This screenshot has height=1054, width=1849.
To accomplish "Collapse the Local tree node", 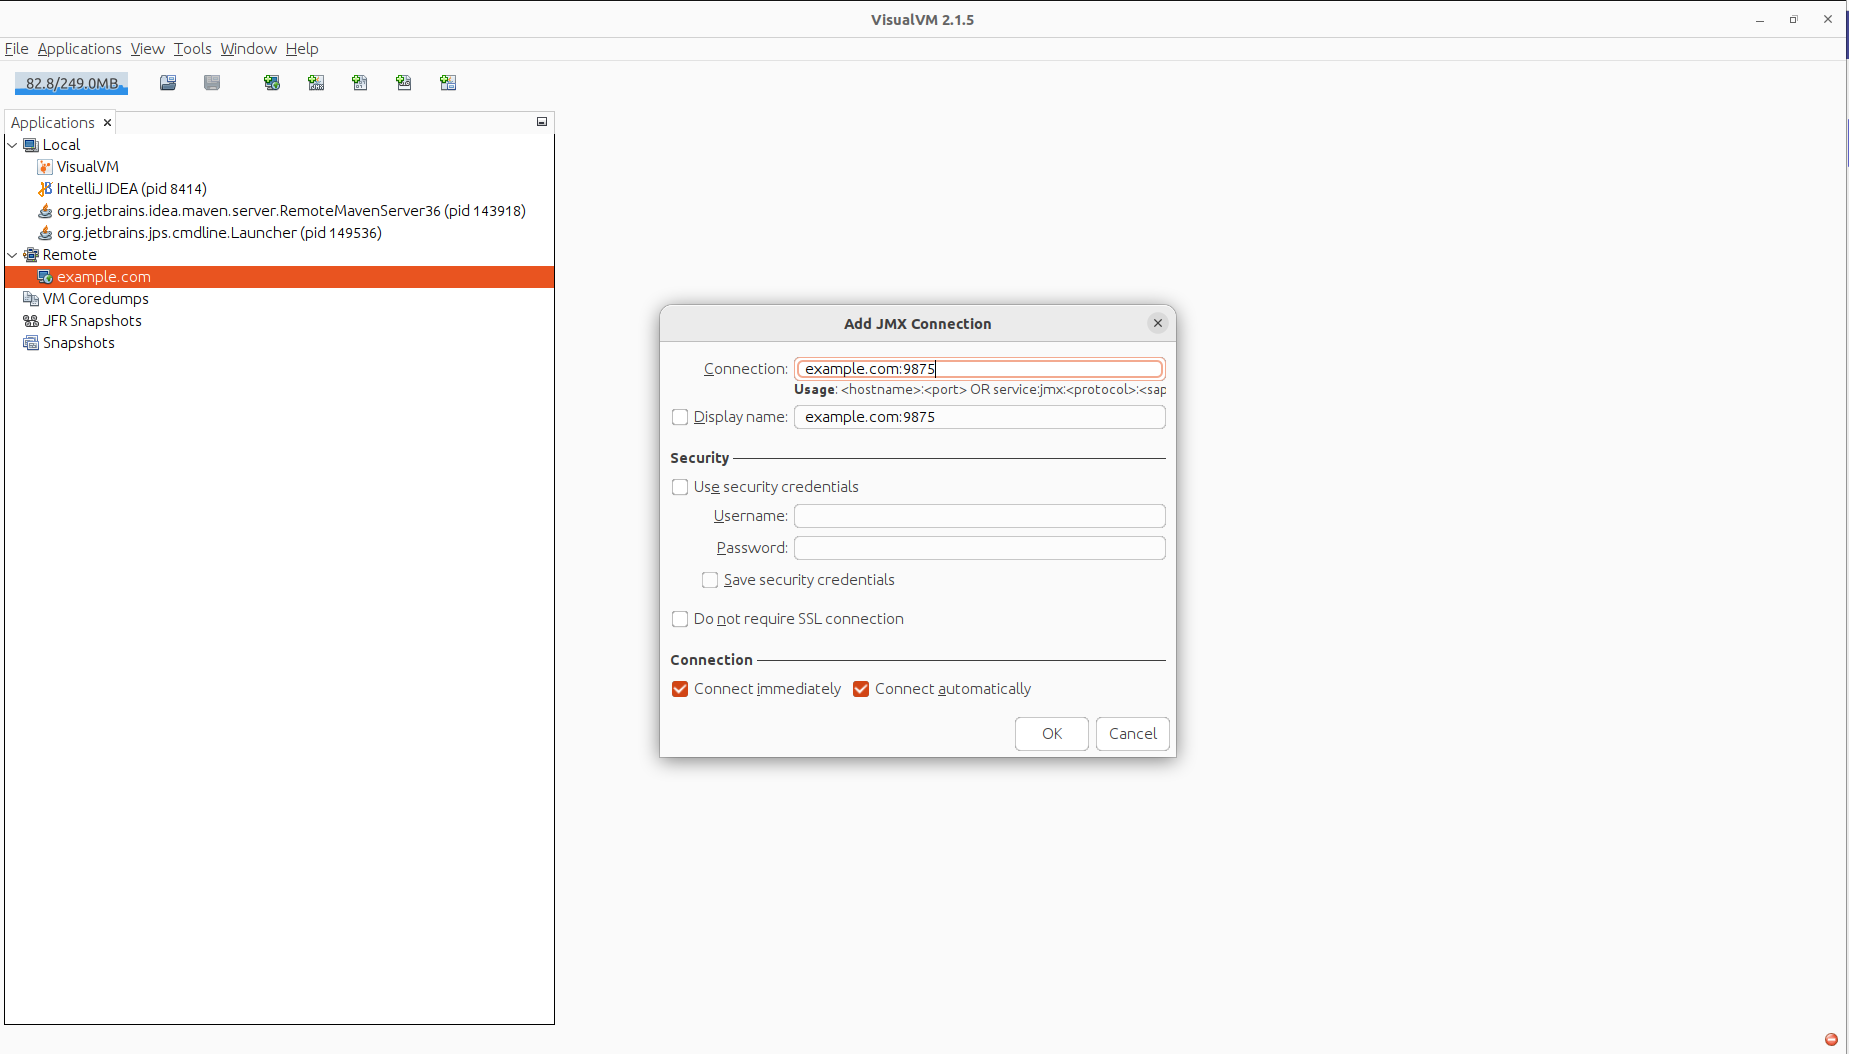I will pyautogui.click(x=13, y=145).
